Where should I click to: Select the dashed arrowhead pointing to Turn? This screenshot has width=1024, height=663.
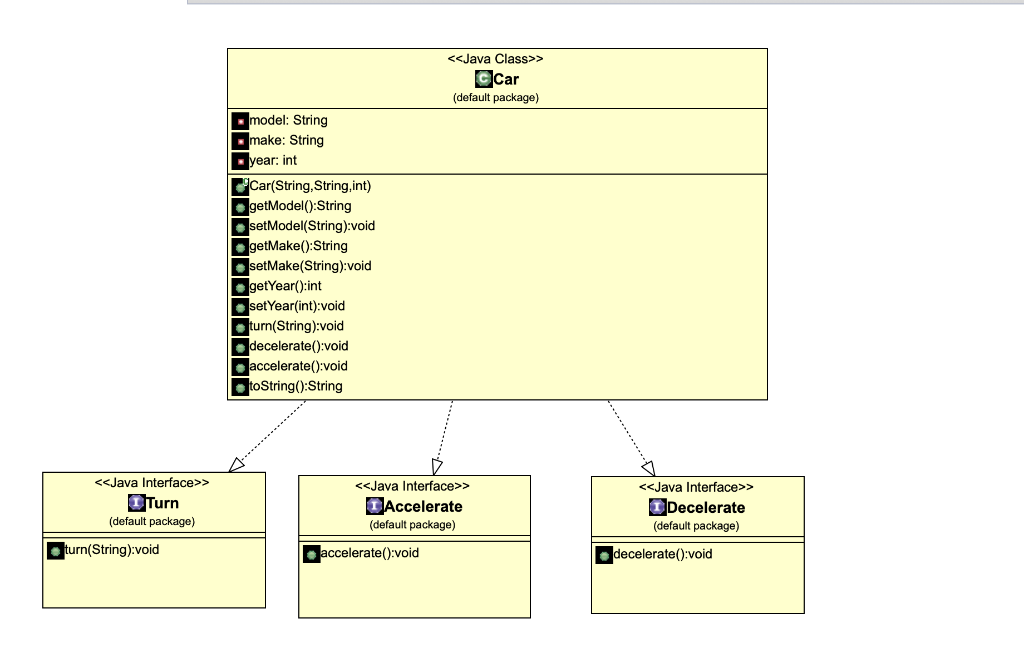[236, 464]
